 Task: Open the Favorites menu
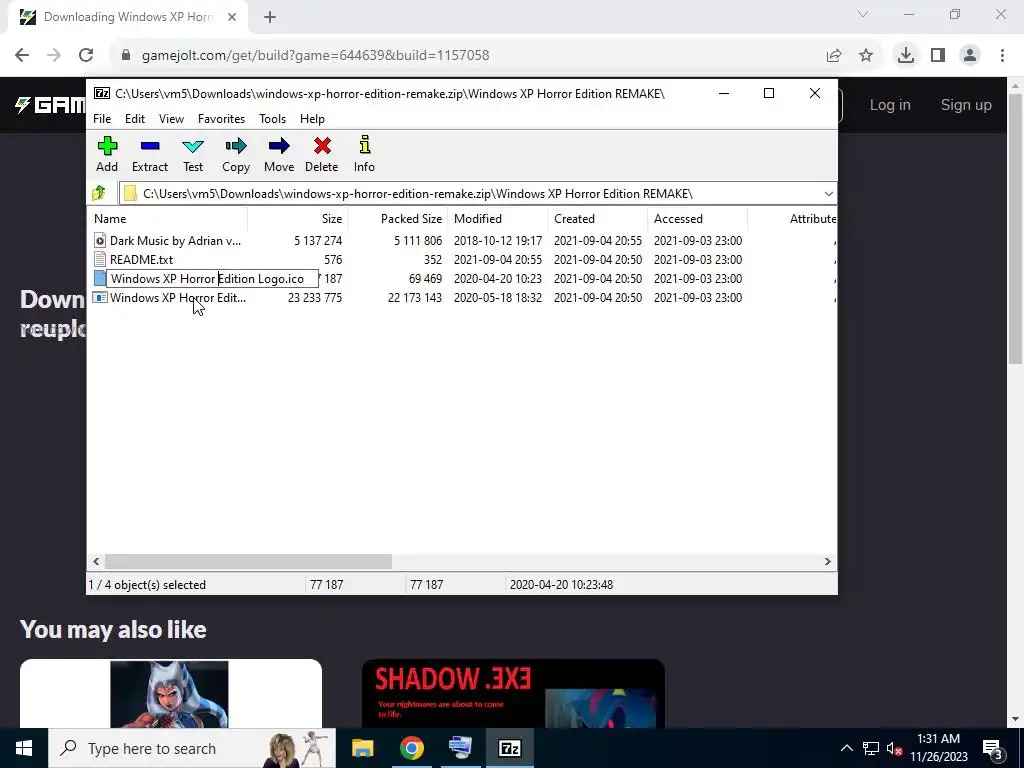click(x=221, y=119)
